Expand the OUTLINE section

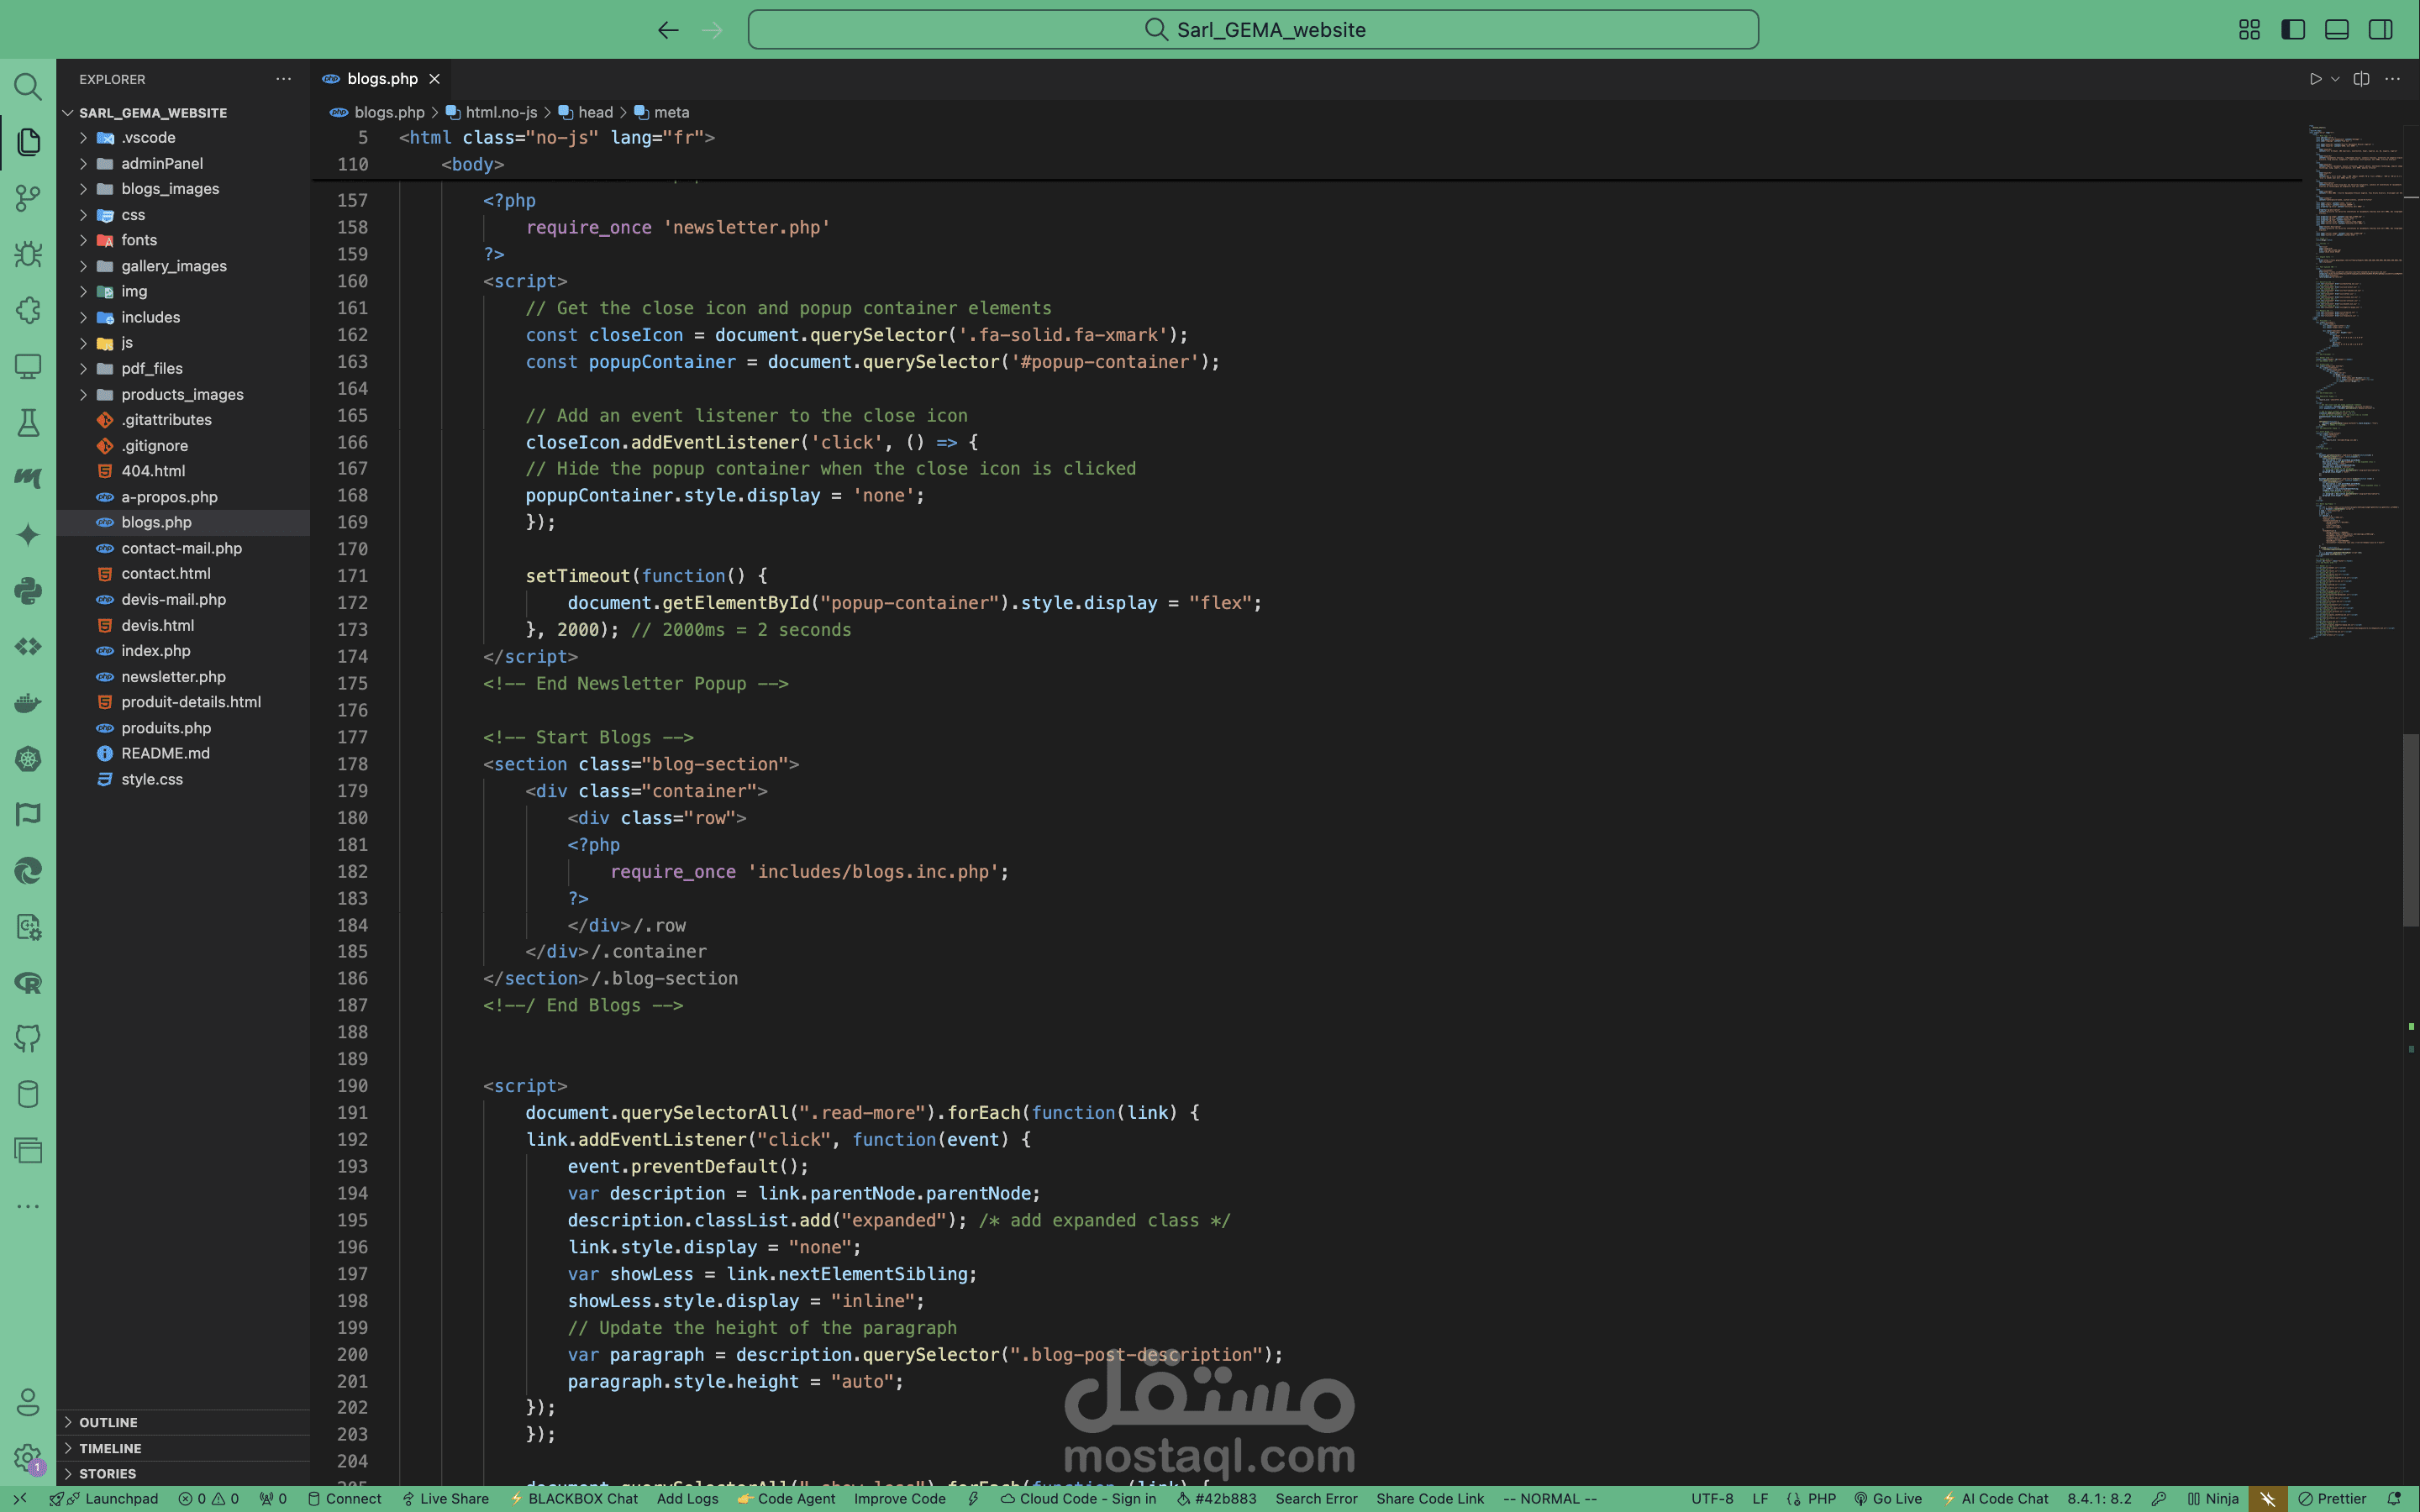[x=183, y=1422]
